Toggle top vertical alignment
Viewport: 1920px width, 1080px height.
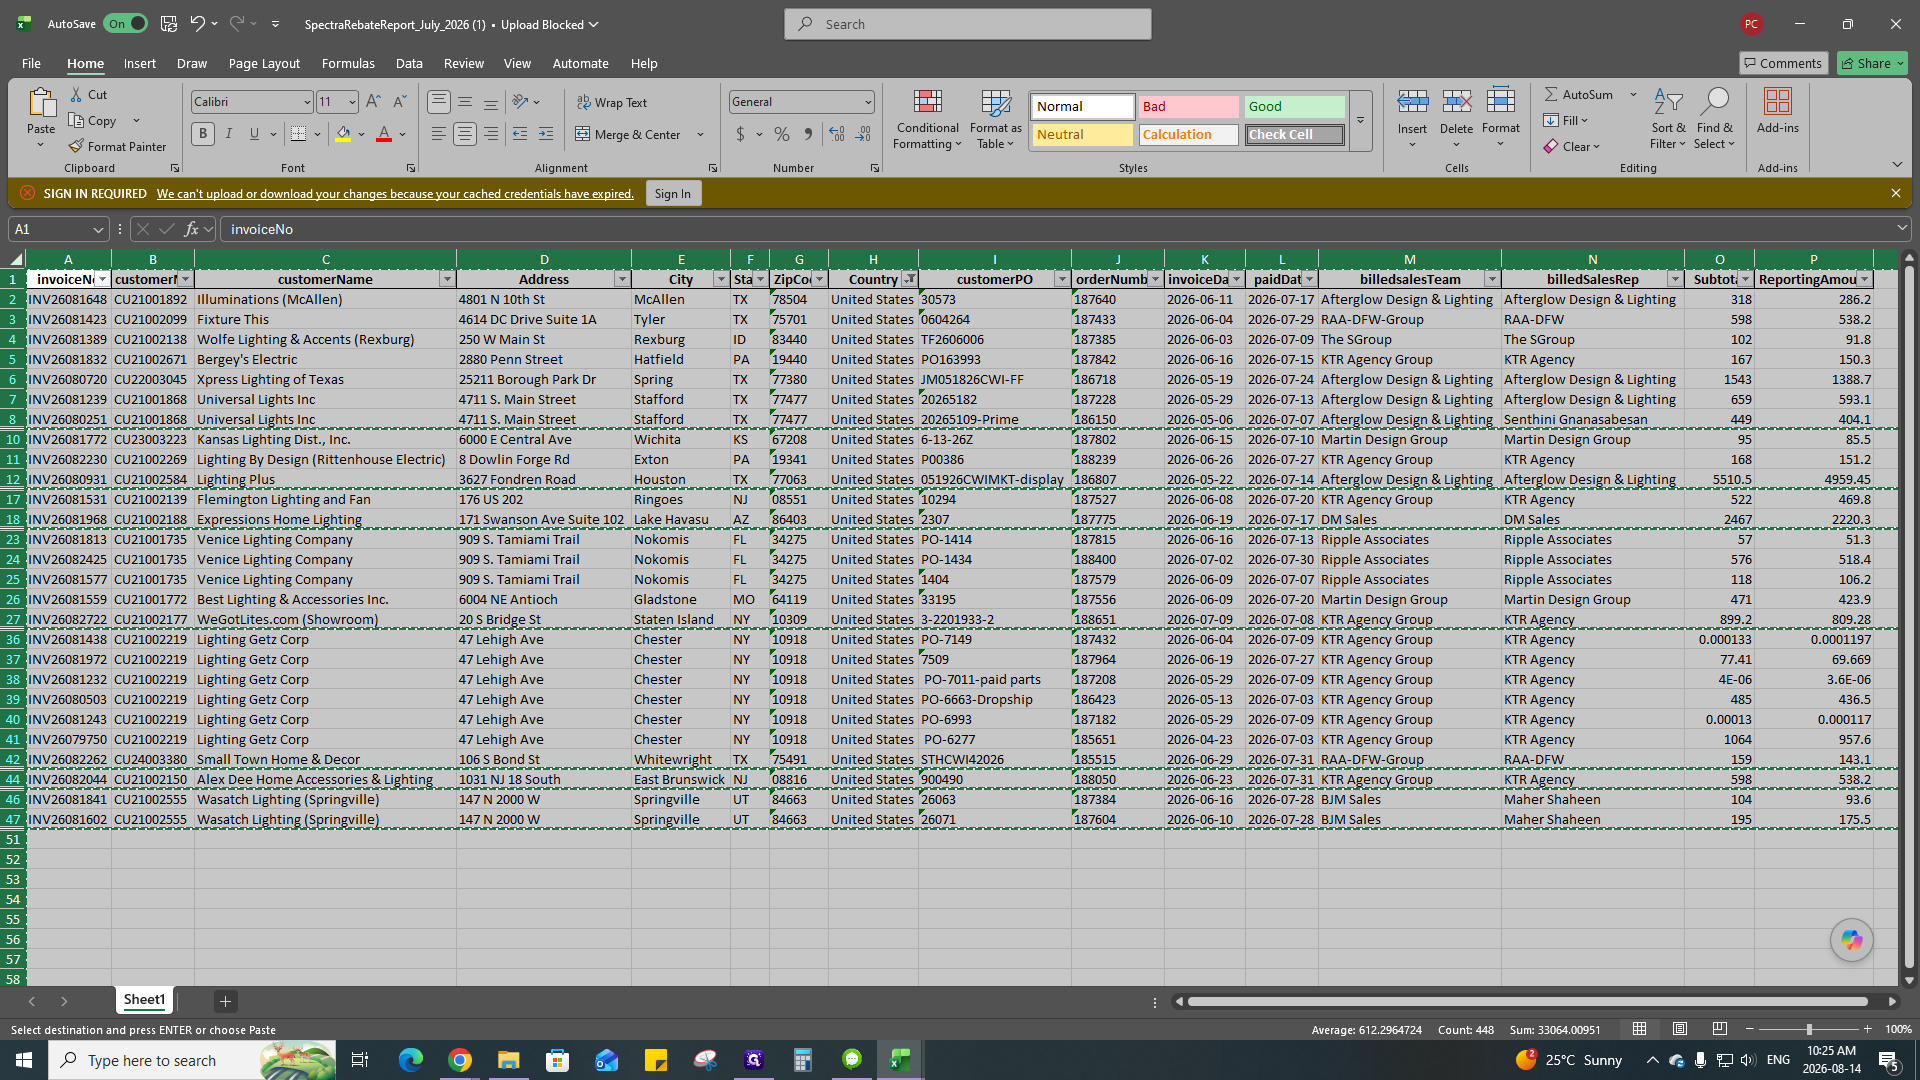pos(438,102)
